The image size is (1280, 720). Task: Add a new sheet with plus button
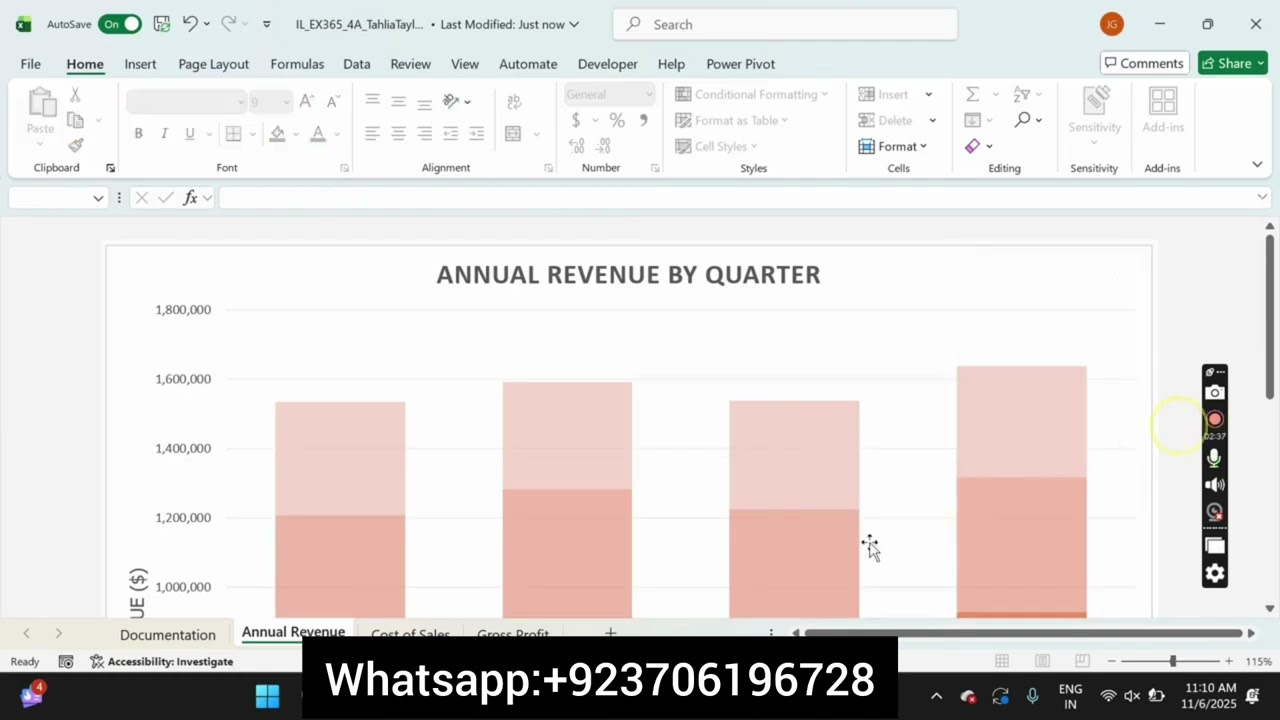tap(610, 632)
